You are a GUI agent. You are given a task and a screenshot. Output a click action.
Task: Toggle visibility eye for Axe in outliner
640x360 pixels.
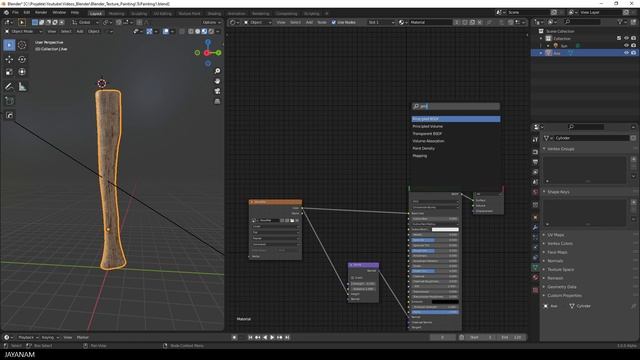click(x=626, y=53)
